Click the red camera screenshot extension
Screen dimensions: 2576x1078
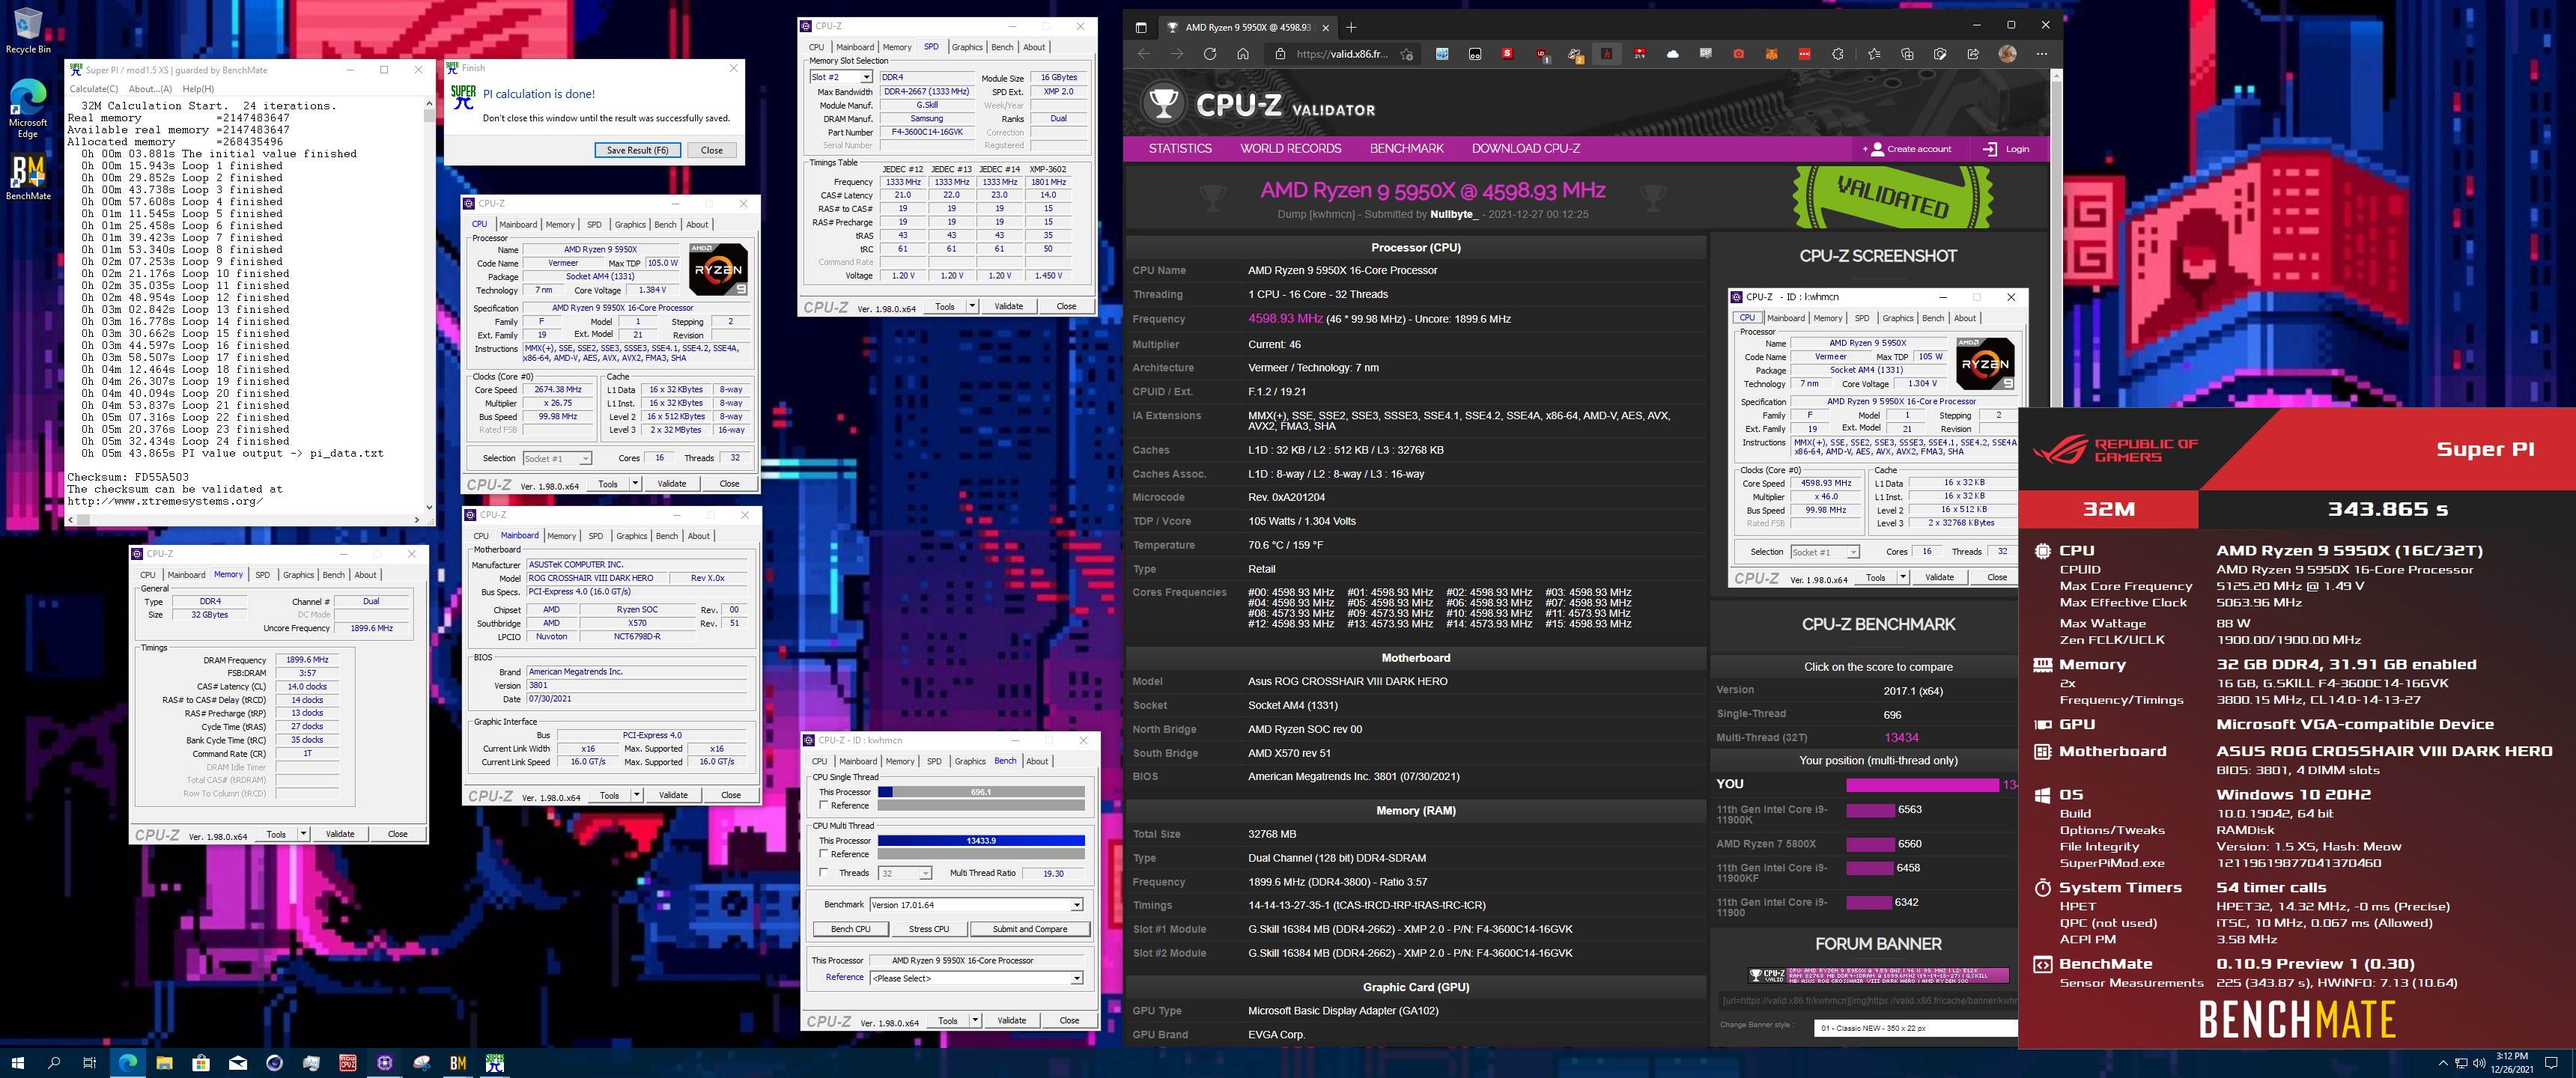tap(1738, 54)
